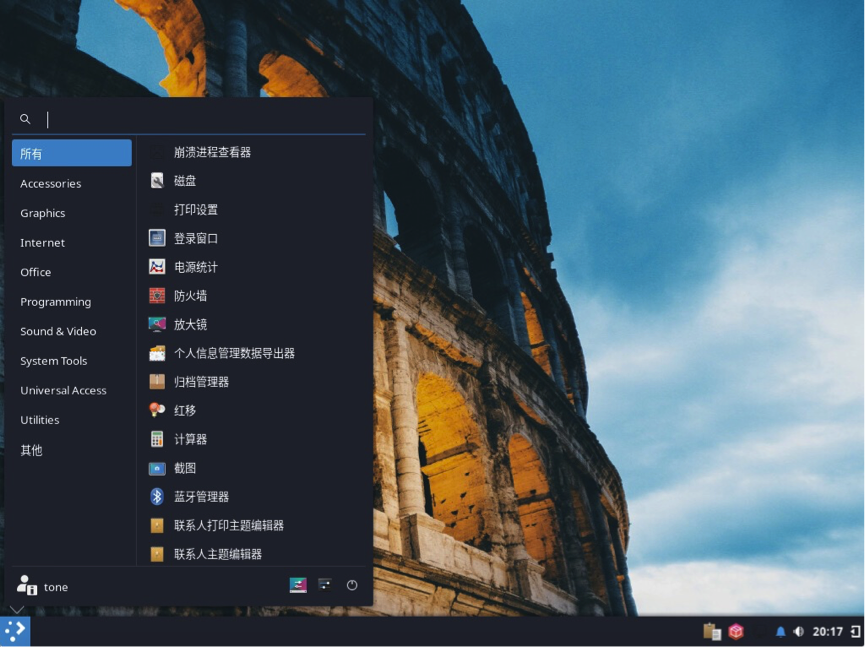Click the red cube package tray icon
Viewport: 865px width, 647px height.
pos(736,631)
